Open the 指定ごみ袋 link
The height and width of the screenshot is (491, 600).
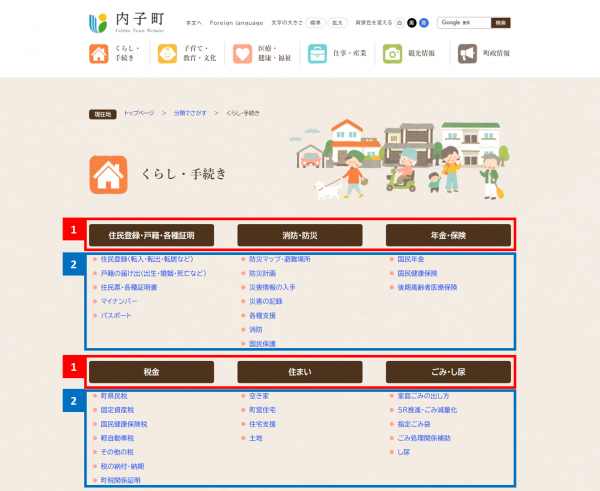(414, 424)
